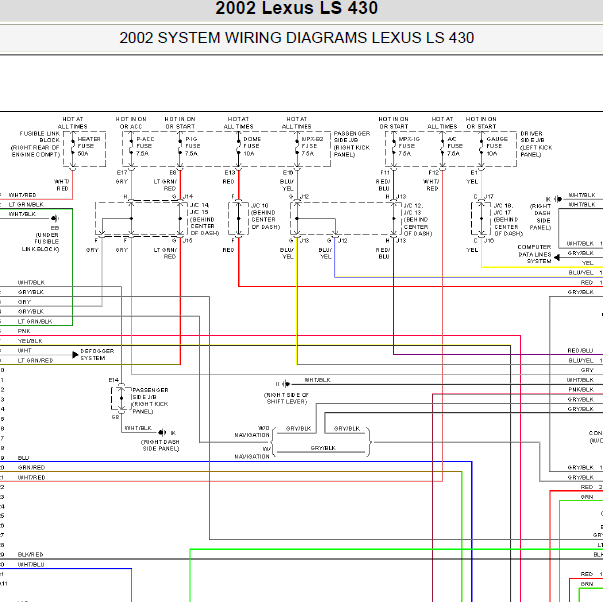Click the PASSENGER SIDE J/B label beside MPX-B2 fuse
Viewport: 603px width, 602px height.
[x=351, y=144]
